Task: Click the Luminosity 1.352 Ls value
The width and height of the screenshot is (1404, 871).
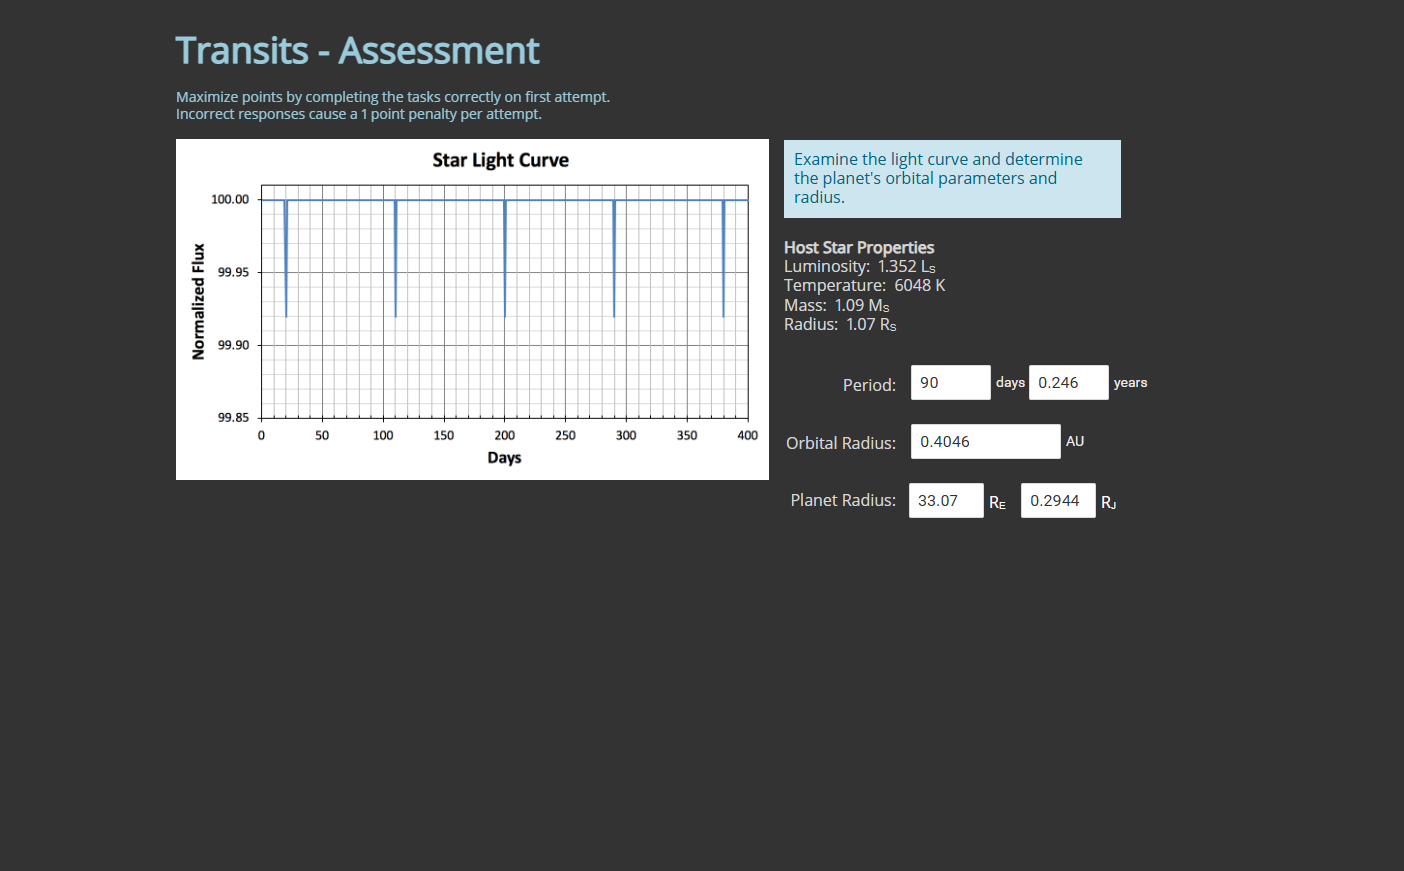Action: pos(897,266)
